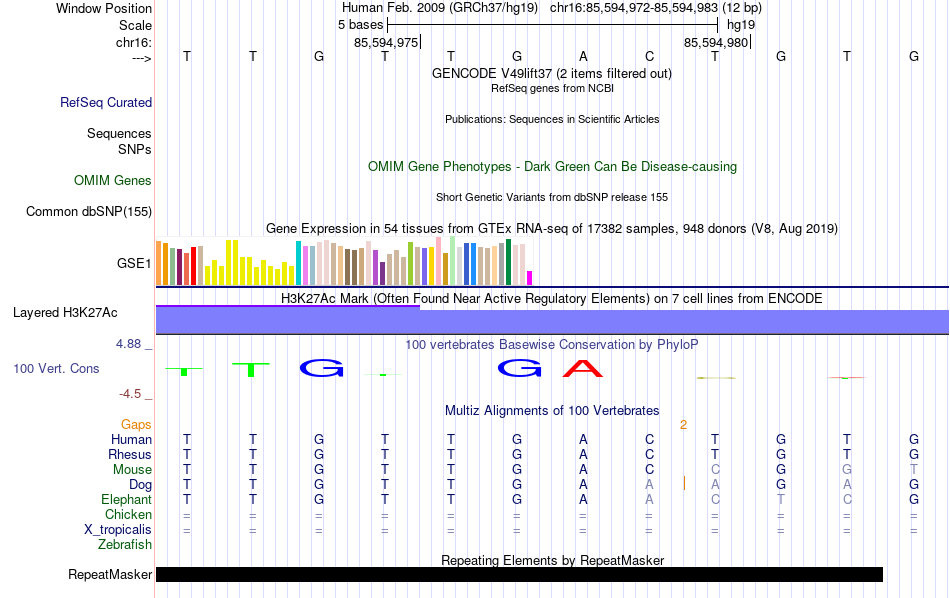This screenshot has height=598, width=950.
Task: Open the OMIM Genes track label
Action: point(113,181)
